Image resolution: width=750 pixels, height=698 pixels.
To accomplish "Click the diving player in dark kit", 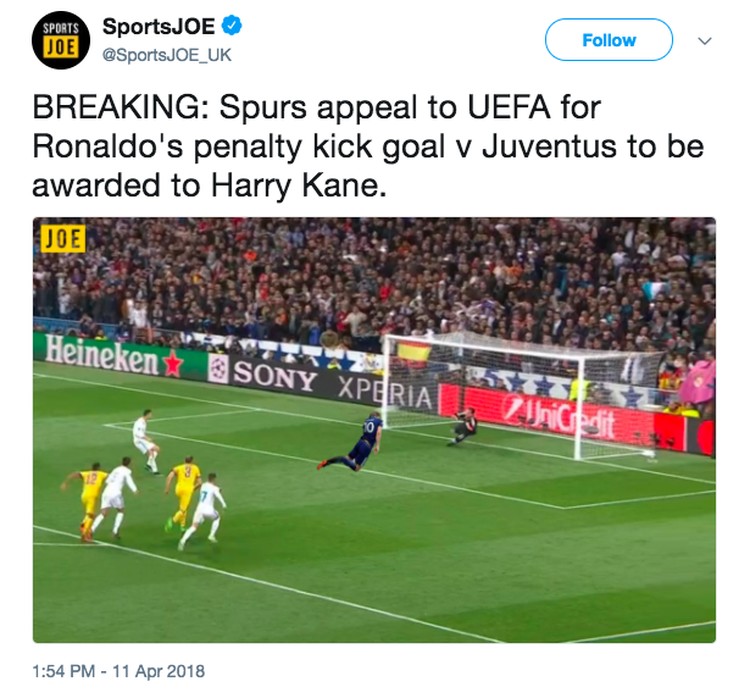I will [x=353, y=442].
